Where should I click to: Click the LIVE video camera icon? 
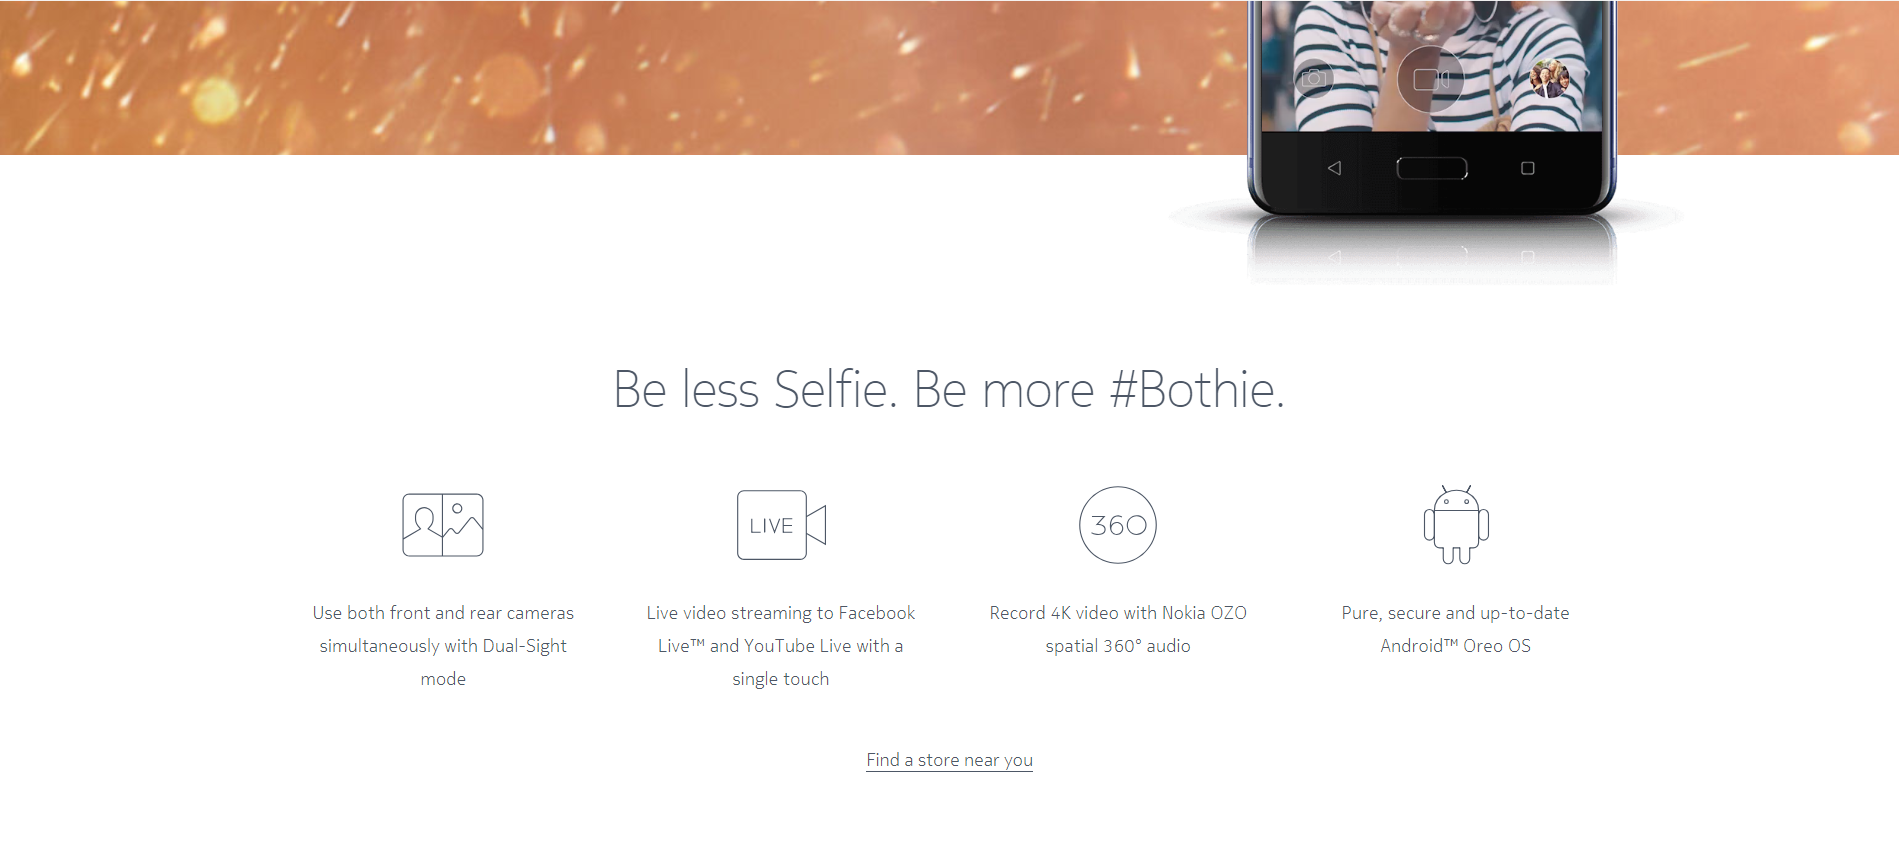pyautogui.click(x=781, y=525)
